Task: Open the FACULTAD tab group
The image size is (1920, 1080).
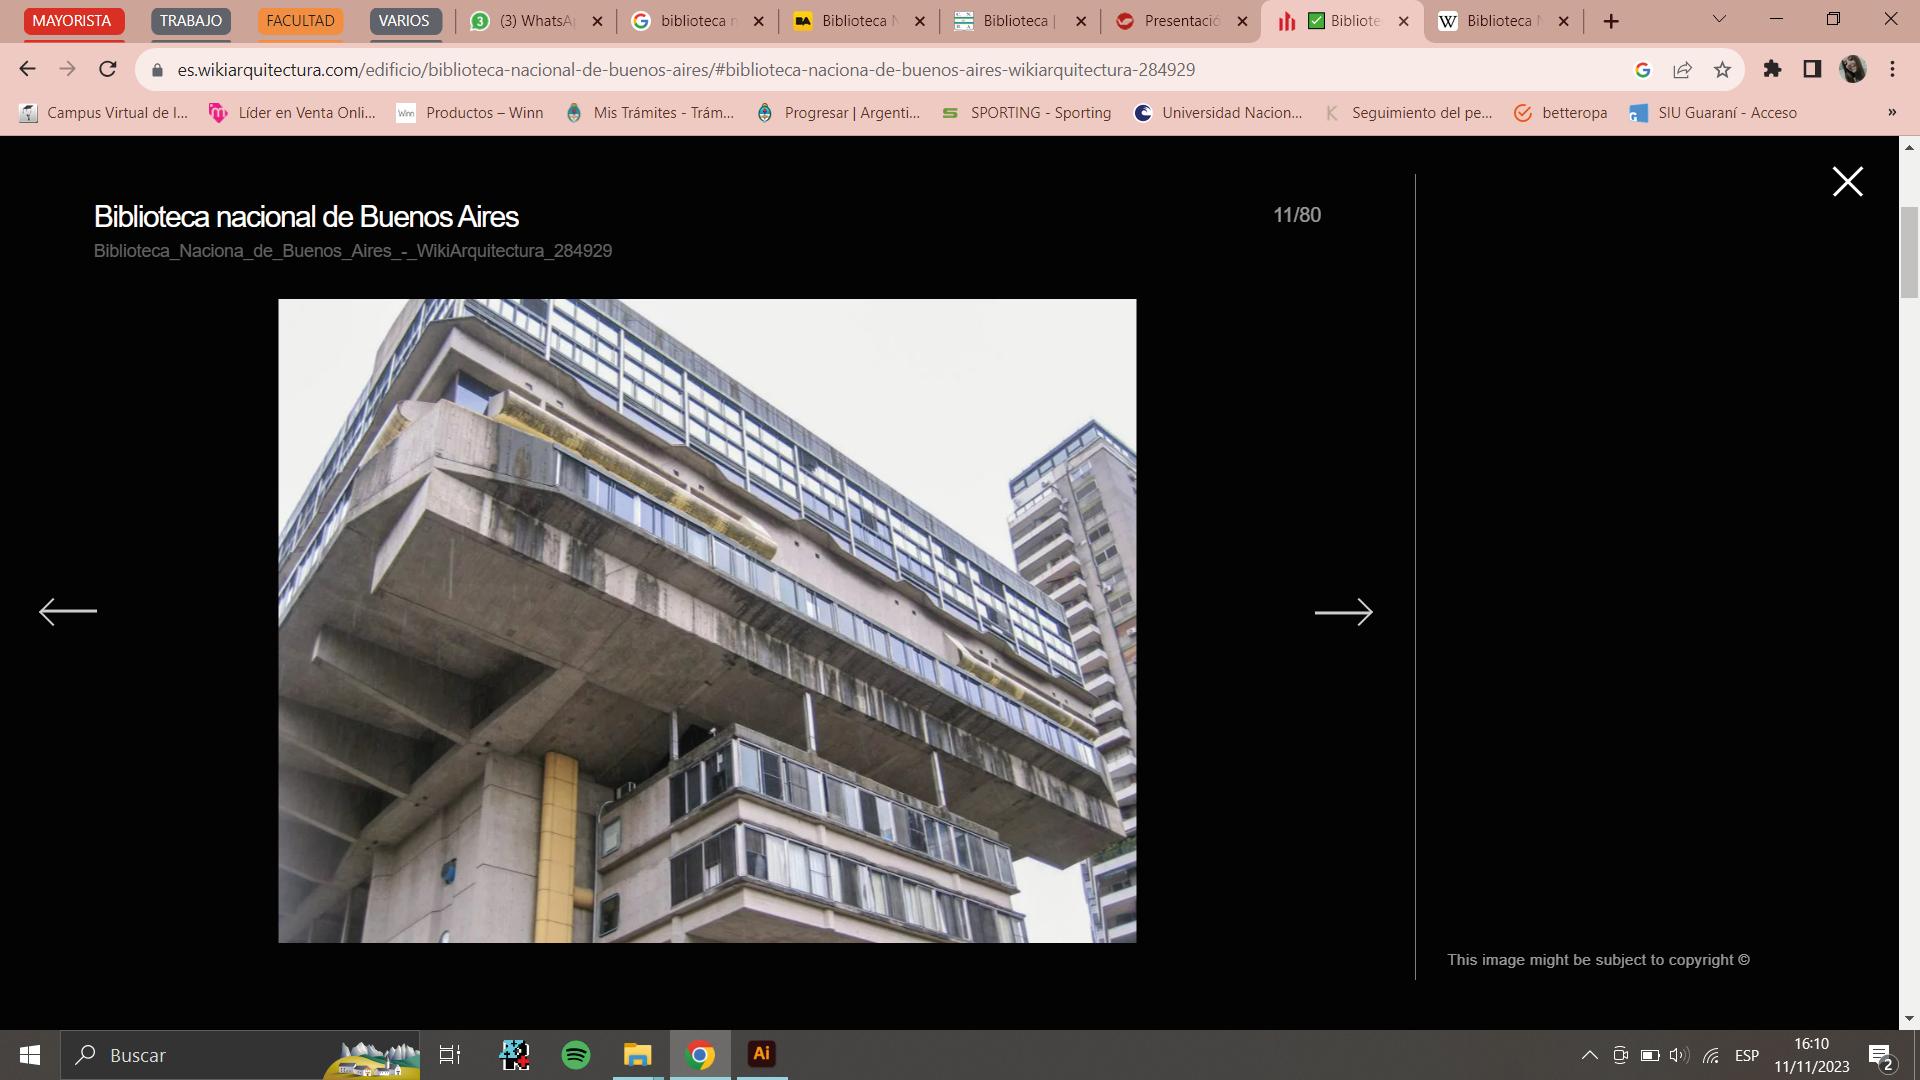Action: tap(300, 21)
